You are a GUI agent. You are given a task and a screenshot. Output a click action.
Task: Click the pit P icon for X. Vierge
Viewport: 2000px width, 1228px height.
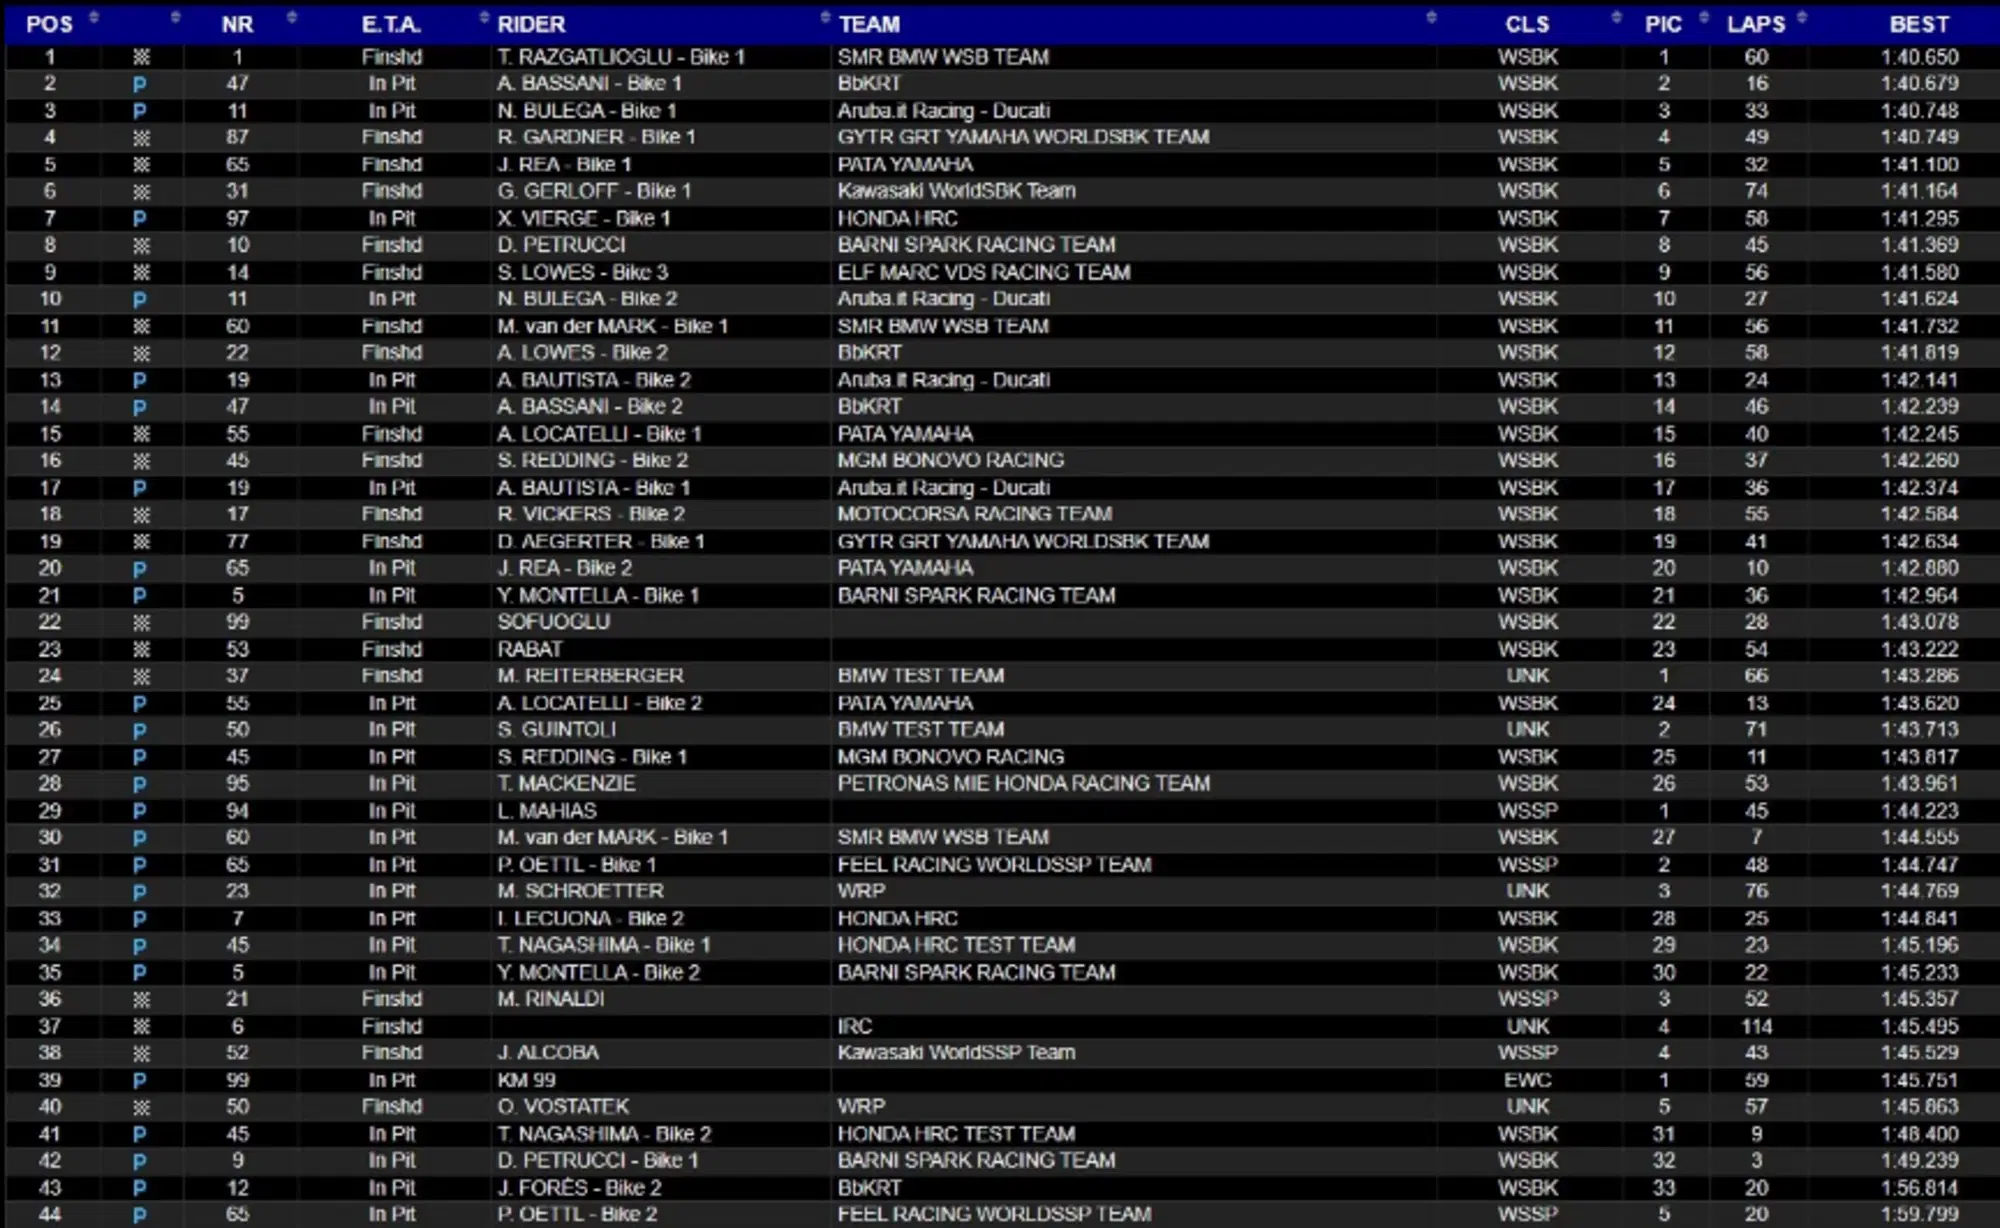(139, 219)
